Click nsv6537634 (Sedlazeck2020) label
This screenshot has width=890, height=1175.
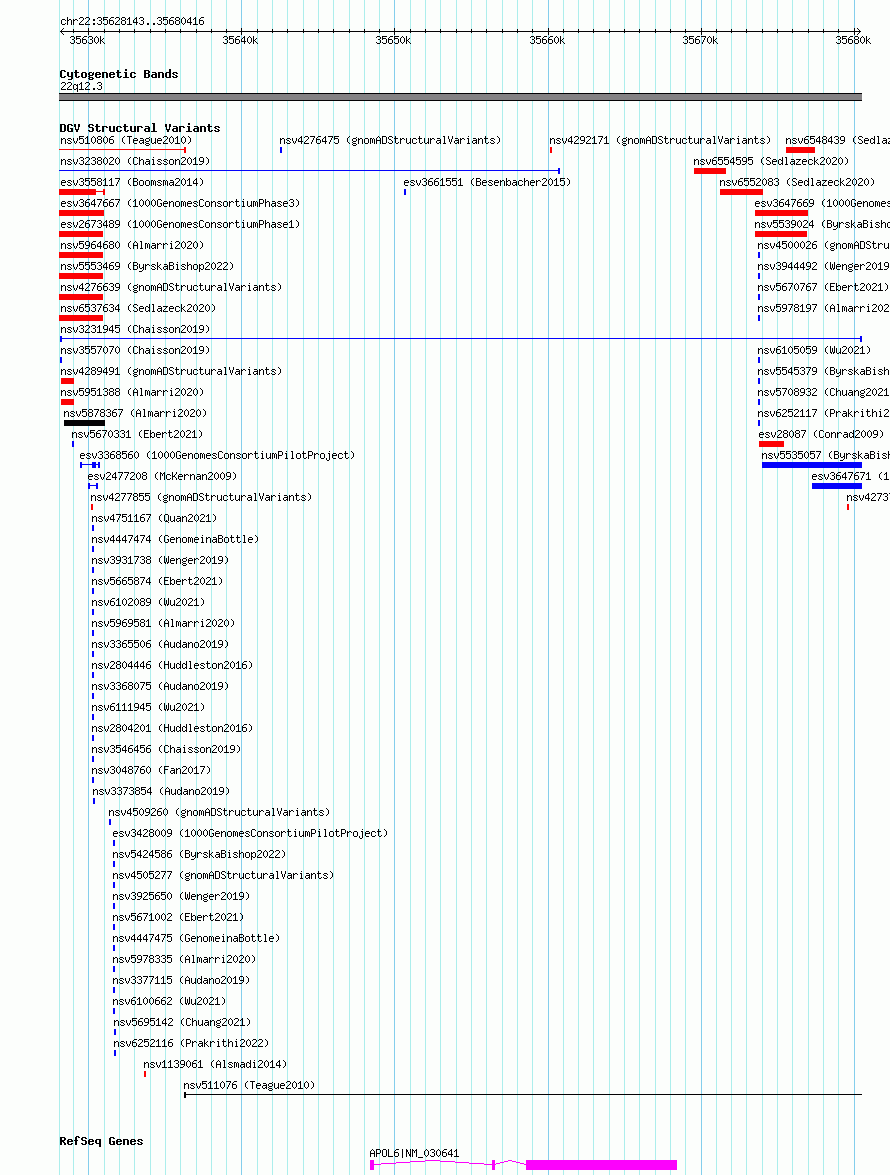pyautogui.click(x=138, y=308)
